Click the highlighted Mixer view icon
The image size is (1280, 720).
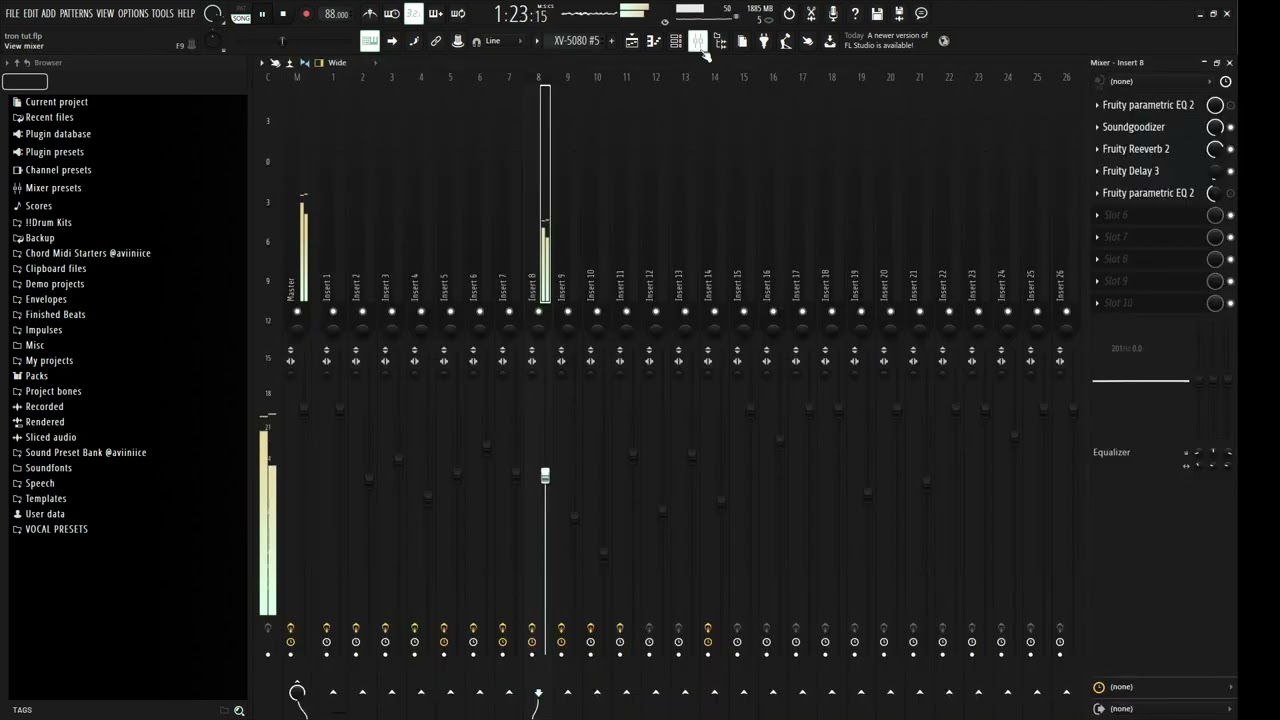[x=698, y=41]
